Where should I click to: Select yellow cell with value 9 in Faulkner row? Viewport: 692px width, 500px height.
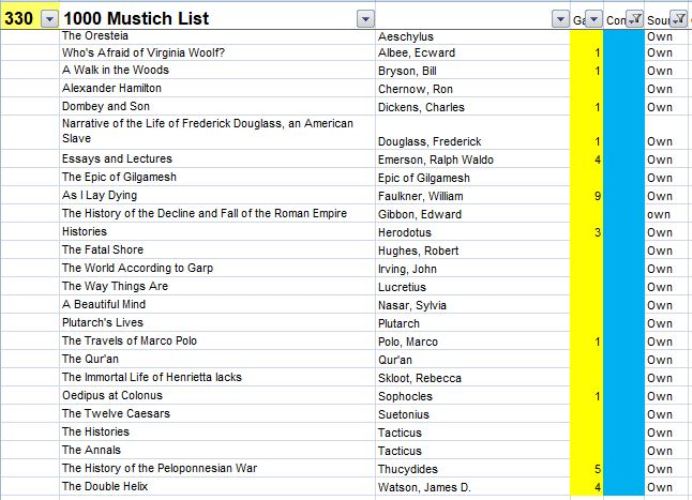coord(587,195)
